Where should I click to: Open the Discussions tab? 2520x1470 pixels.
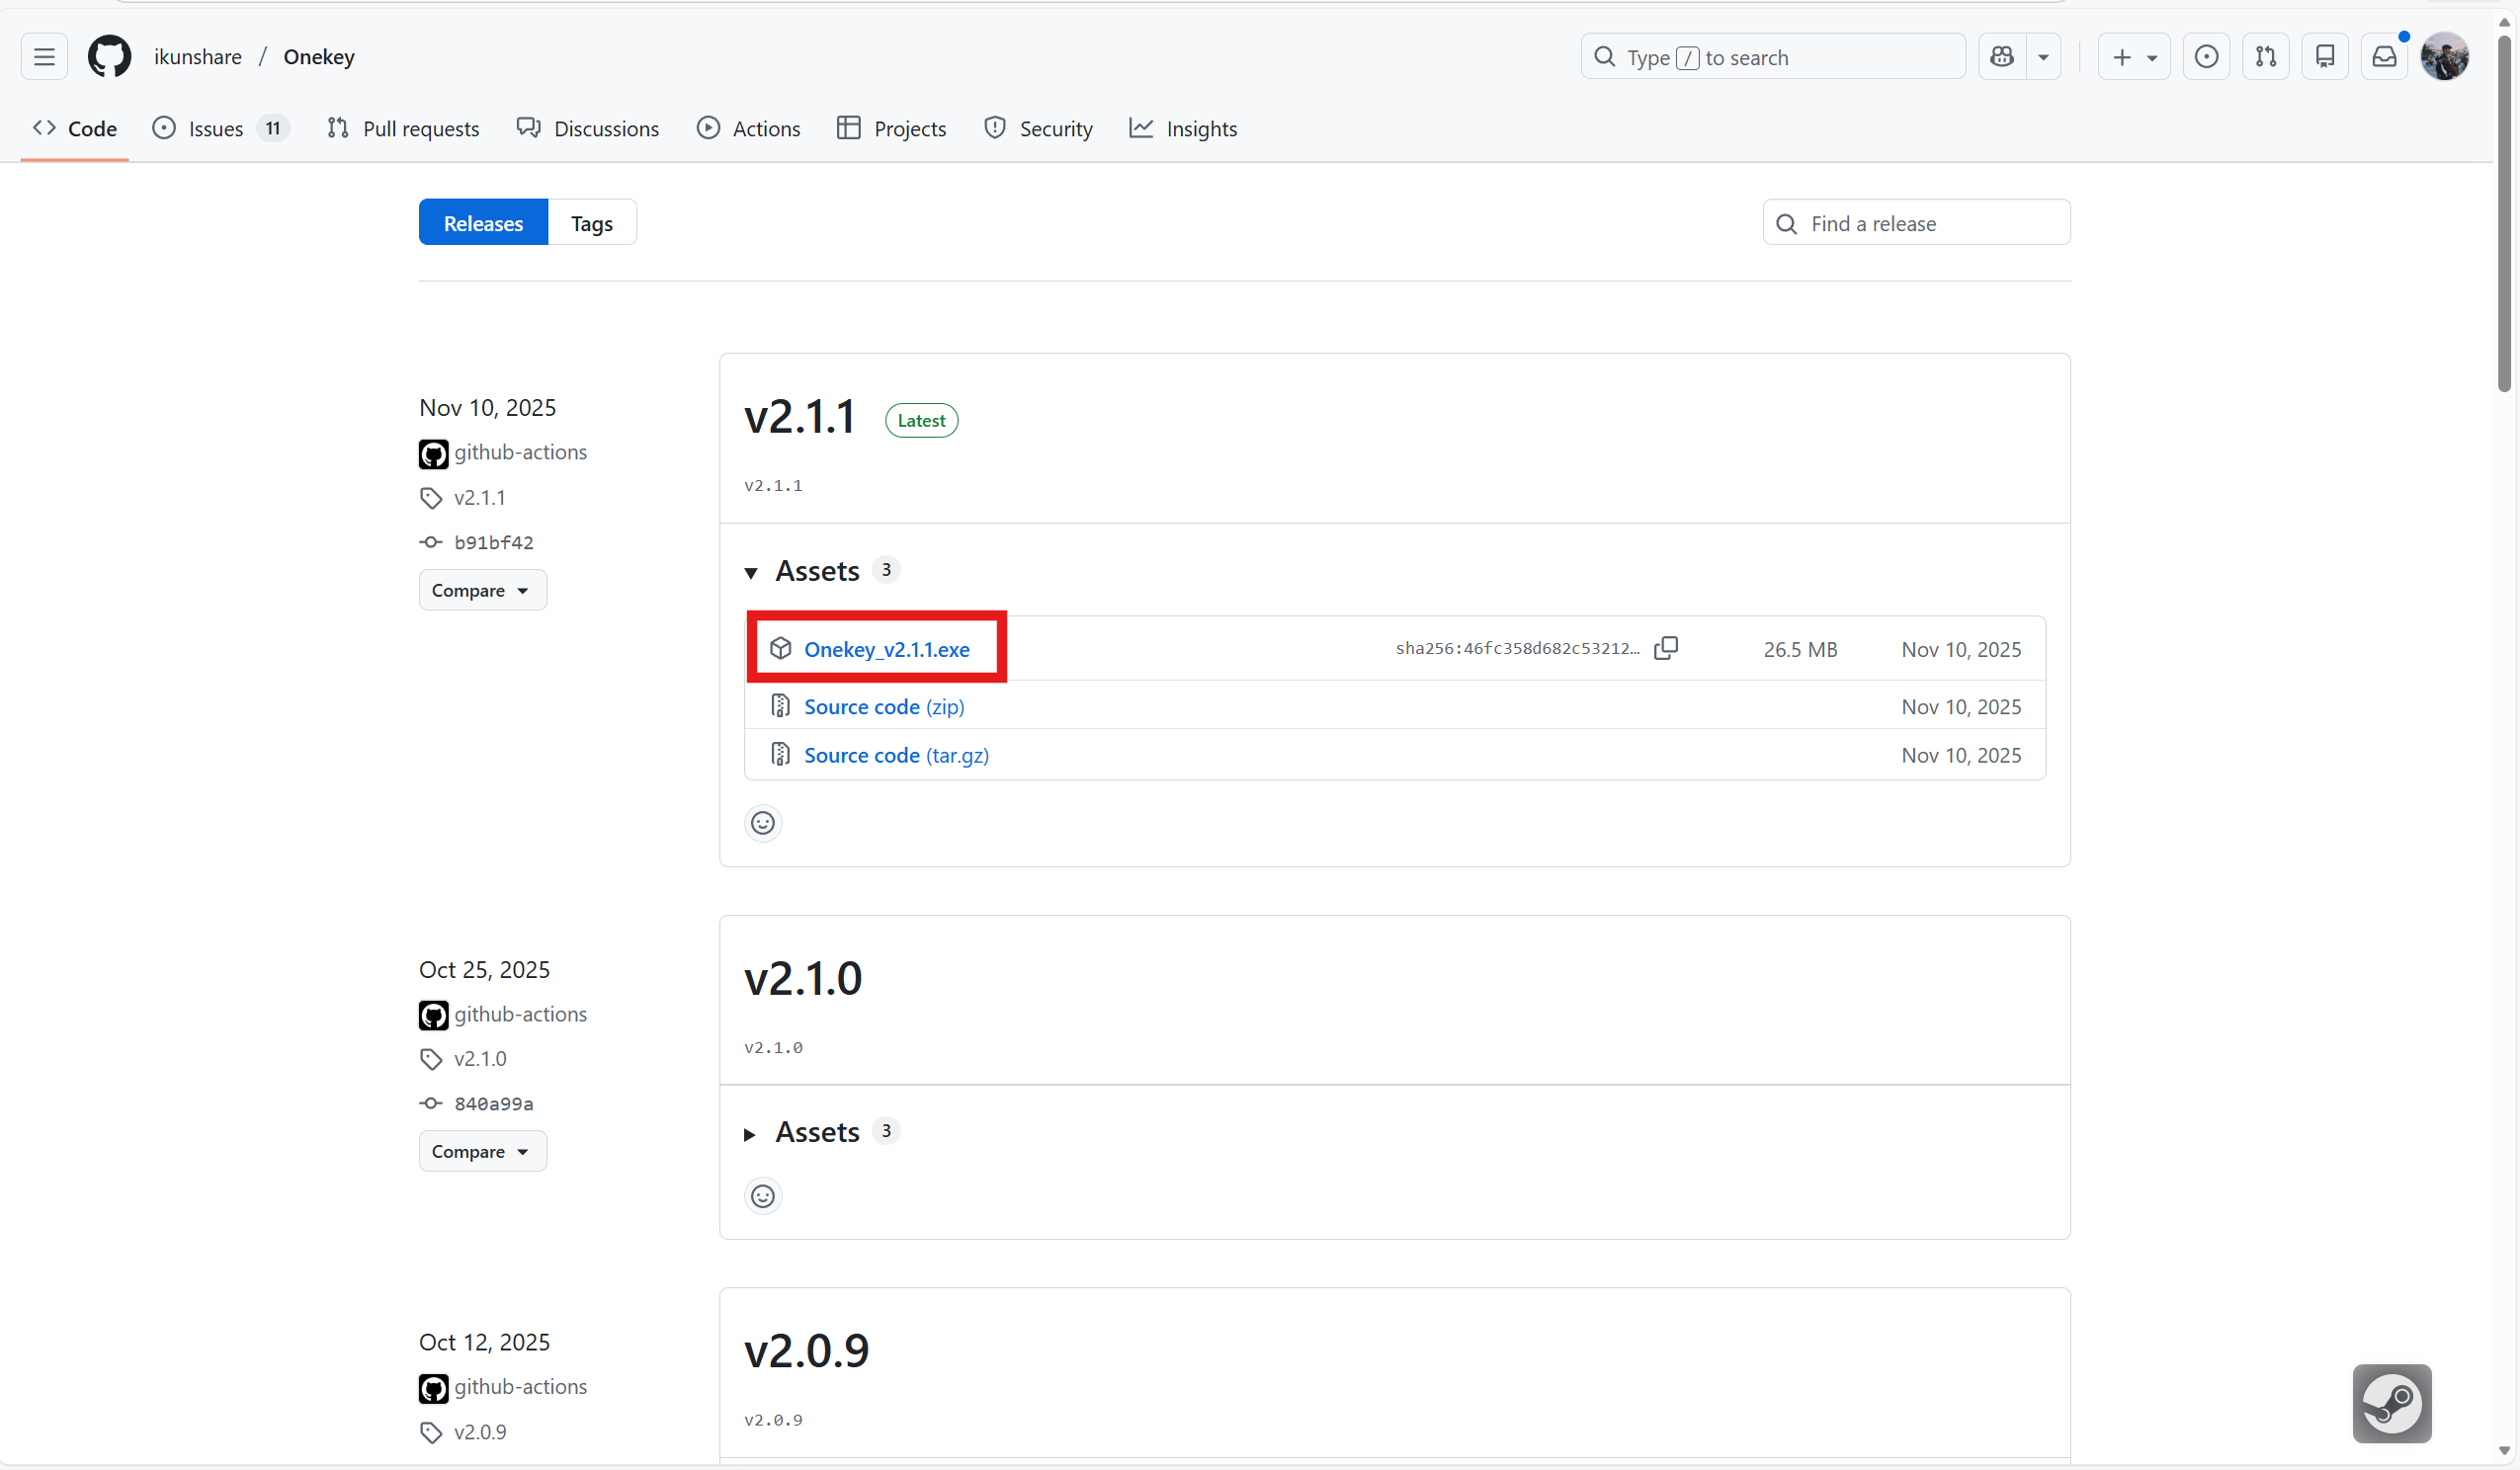click(588, 129)
